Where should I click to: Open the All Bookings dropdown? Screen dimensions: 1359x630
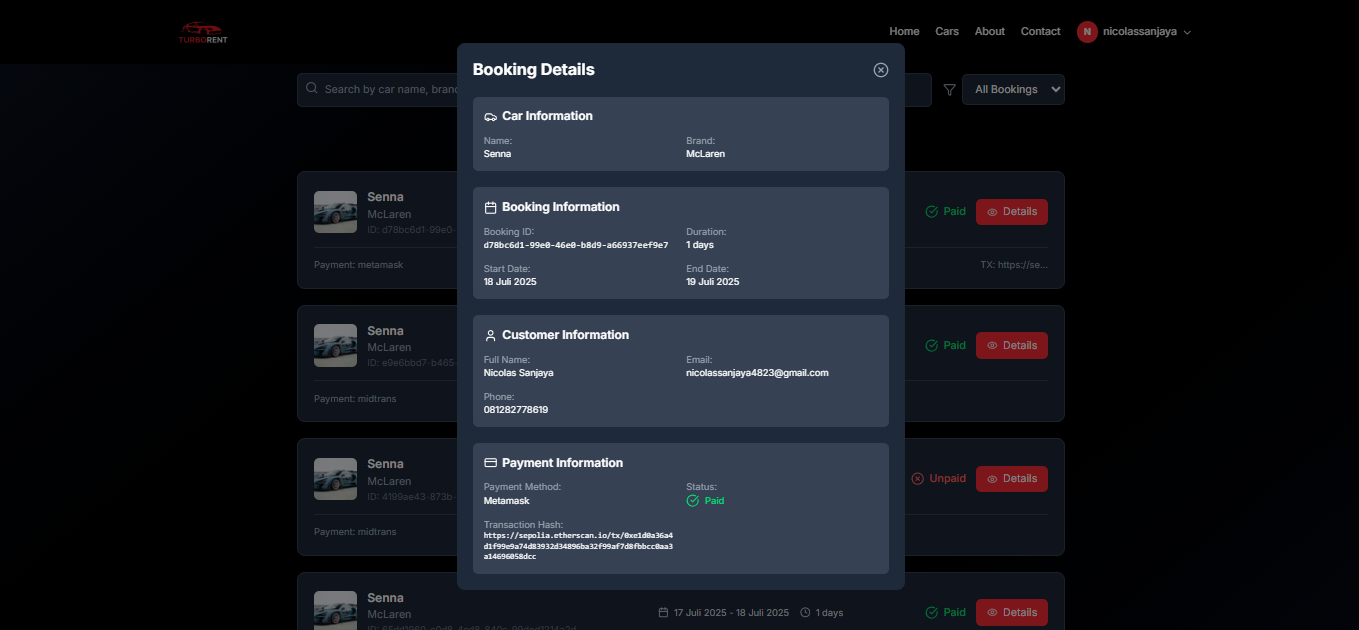(x=1013, y=89)
